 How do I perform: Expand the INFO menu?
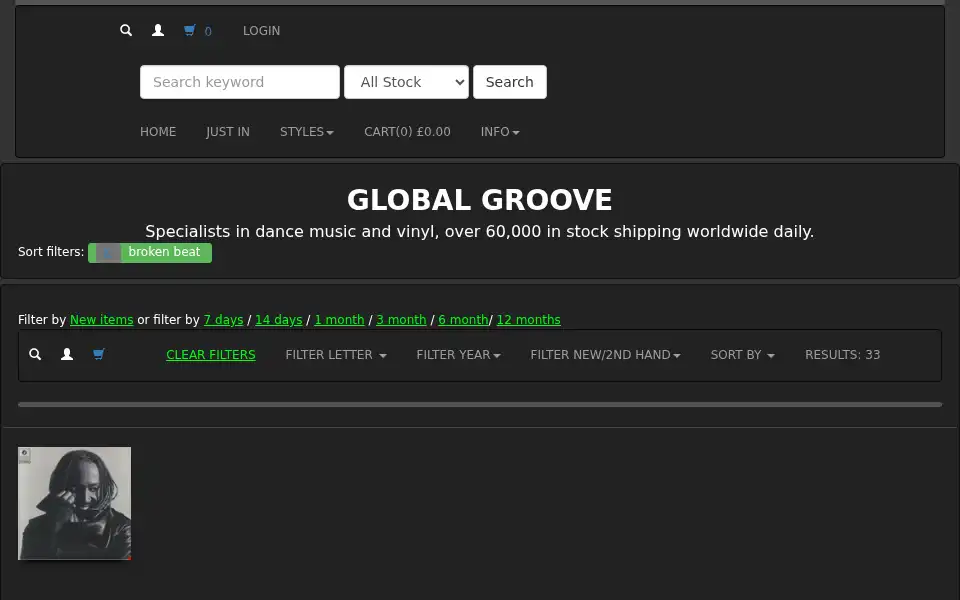(x=500, y=132)
